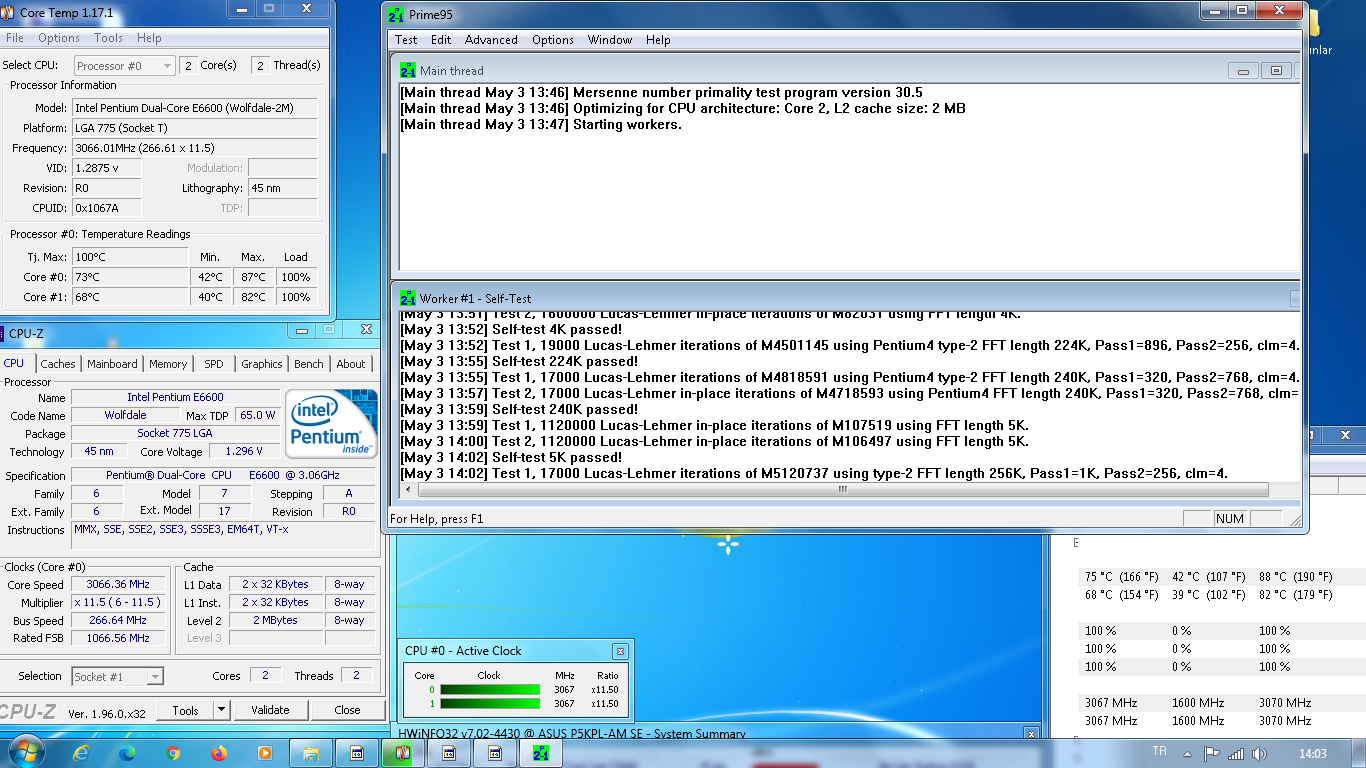Open Firefox from the taskbar

point(219,753)
